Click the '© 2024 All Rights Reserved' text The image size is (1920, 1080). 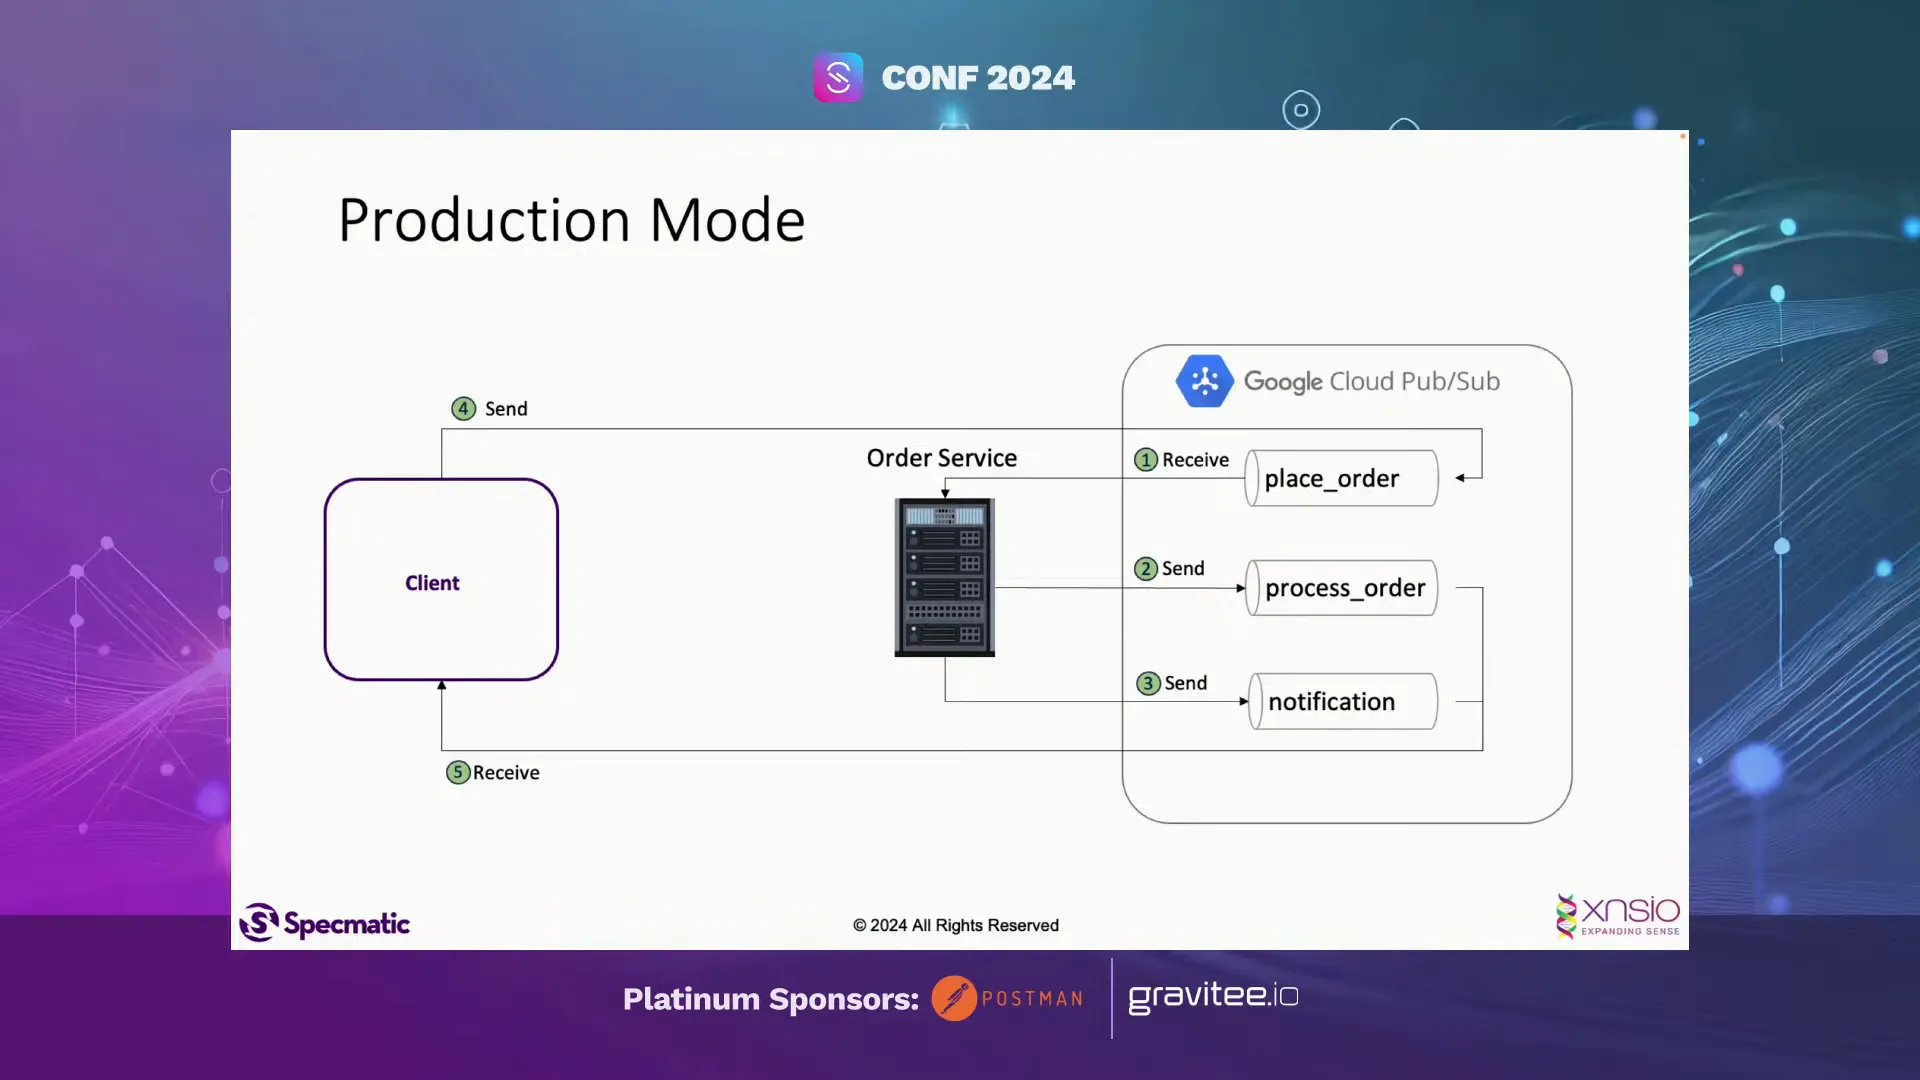pos(956,925)
